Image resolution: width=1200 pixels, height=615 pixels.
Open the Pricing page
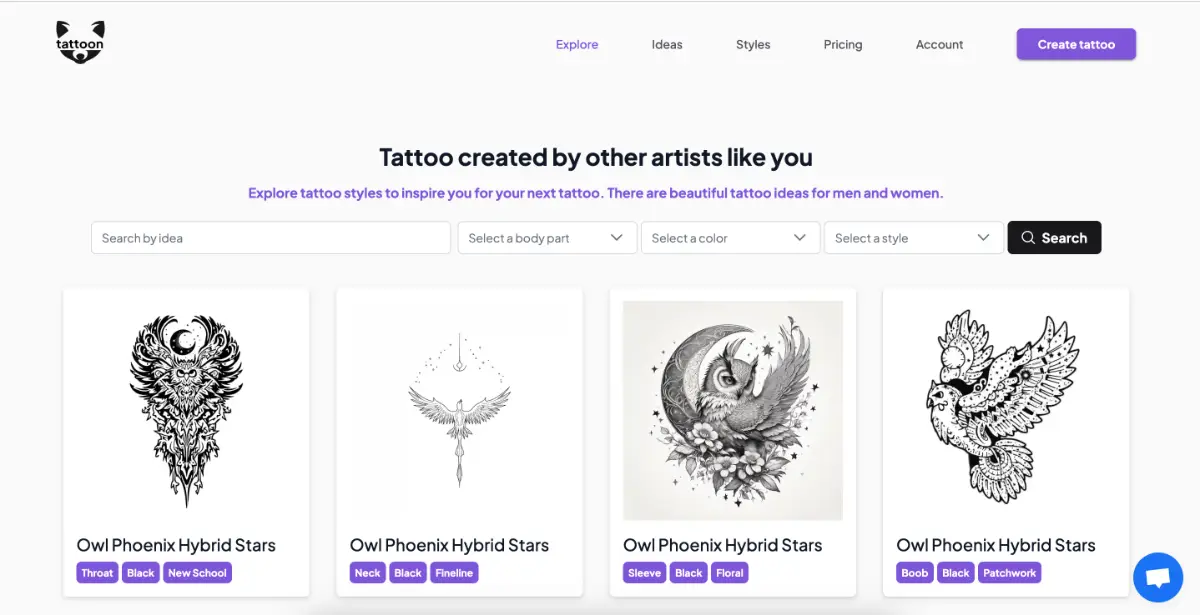pyautogui.click(x=843, y=44)
